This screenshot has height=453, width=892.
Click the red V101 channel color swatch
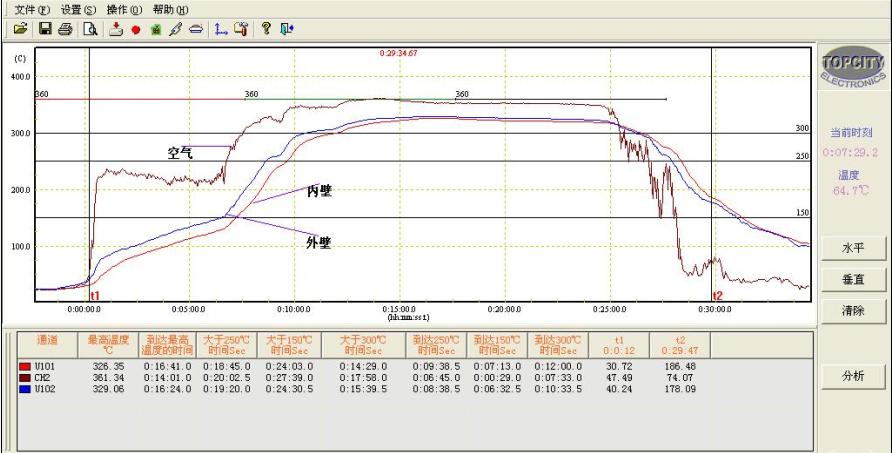[x=25, y=367]
